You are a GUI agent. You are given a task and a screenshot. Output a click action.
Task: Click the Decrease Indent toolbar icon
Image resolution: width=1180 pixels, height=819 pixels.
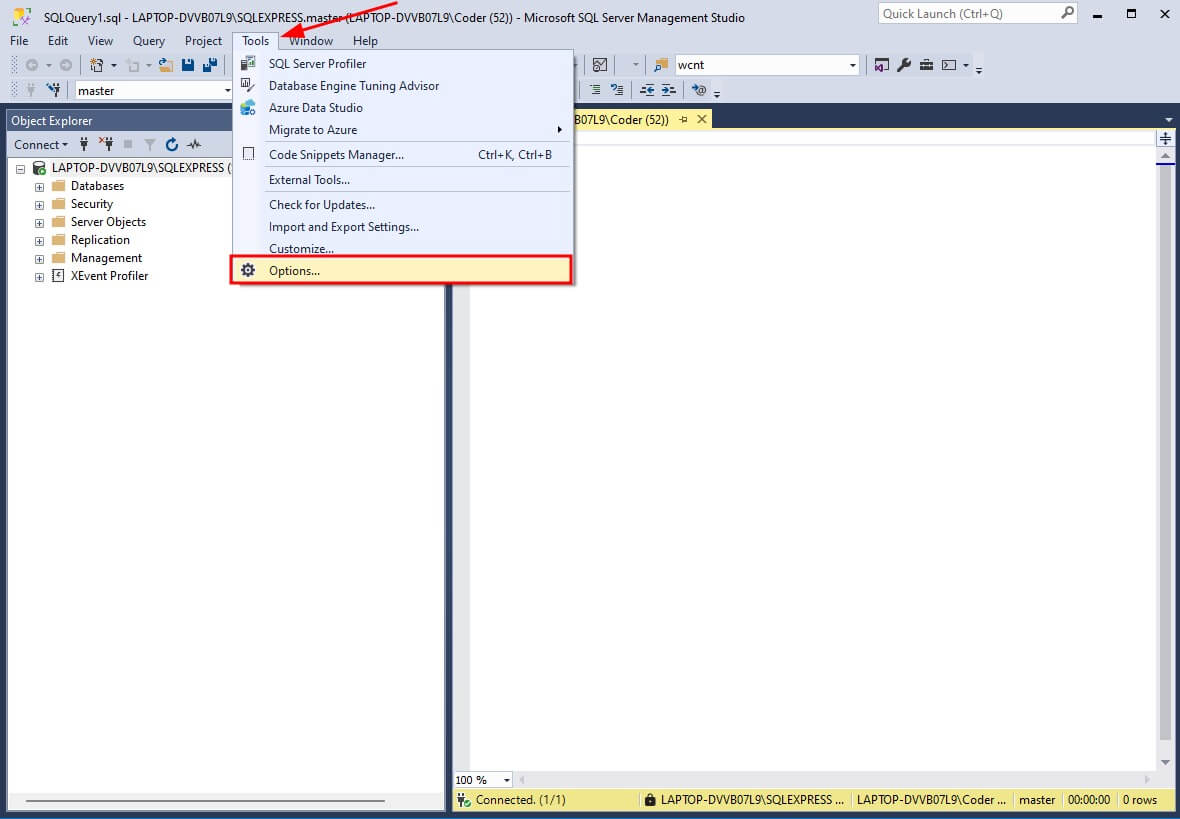[646, 90]
